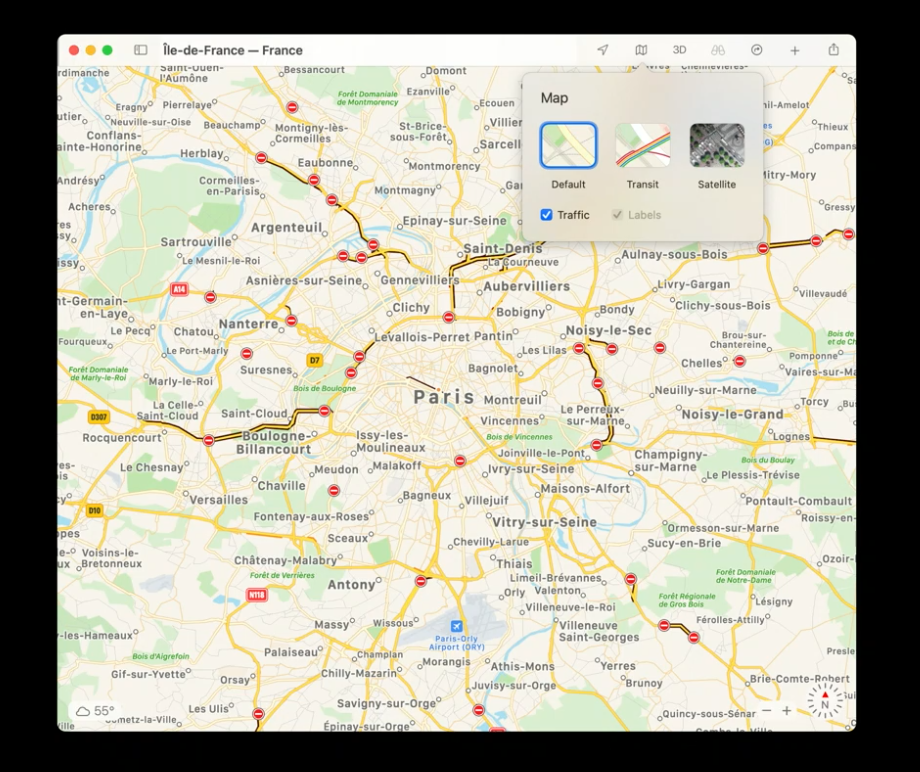The width and height of the screenshot is (920, 772).
Task: Open the incident marker below Meudon
Action: point(334,490)
